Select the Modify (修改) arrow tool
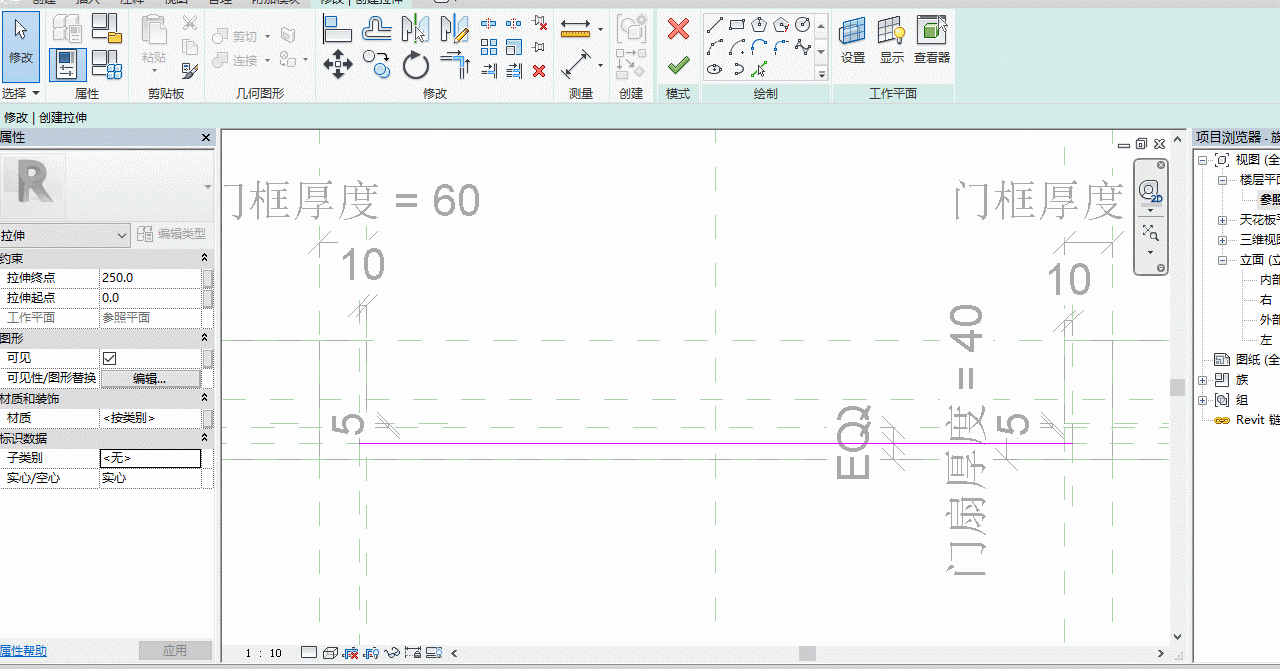1280x669 pixels. [x=21, y=46]
